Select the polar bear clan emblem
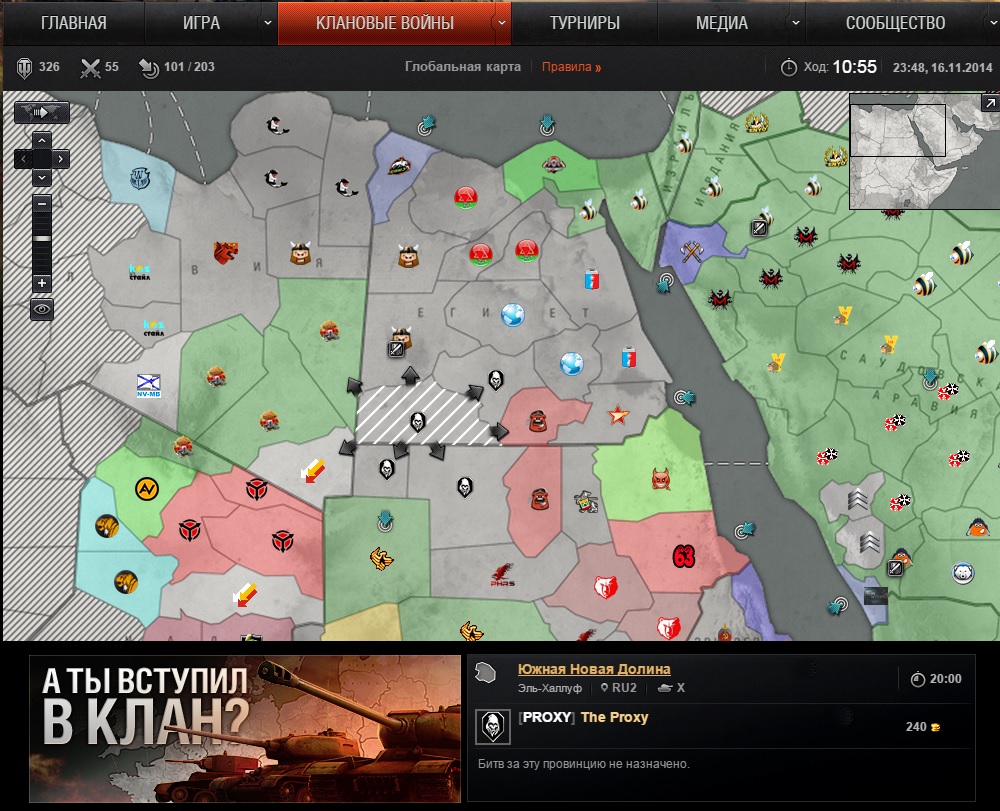The height and width of the screenshot is (811, 1000). click(x=963, y=573)
